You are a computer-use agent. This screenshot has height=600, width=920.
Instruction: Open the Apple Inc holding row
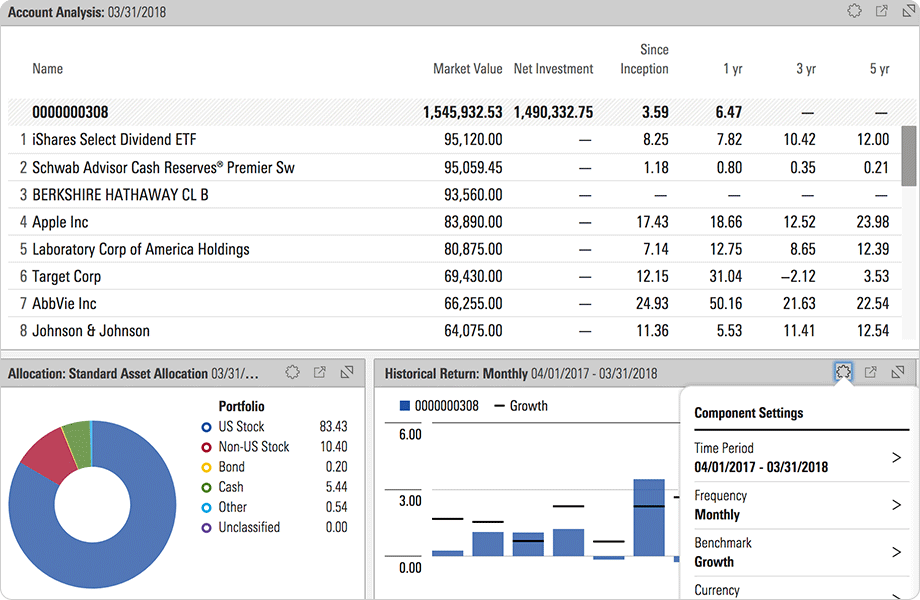pyautogui.click(x=60, y=222)
